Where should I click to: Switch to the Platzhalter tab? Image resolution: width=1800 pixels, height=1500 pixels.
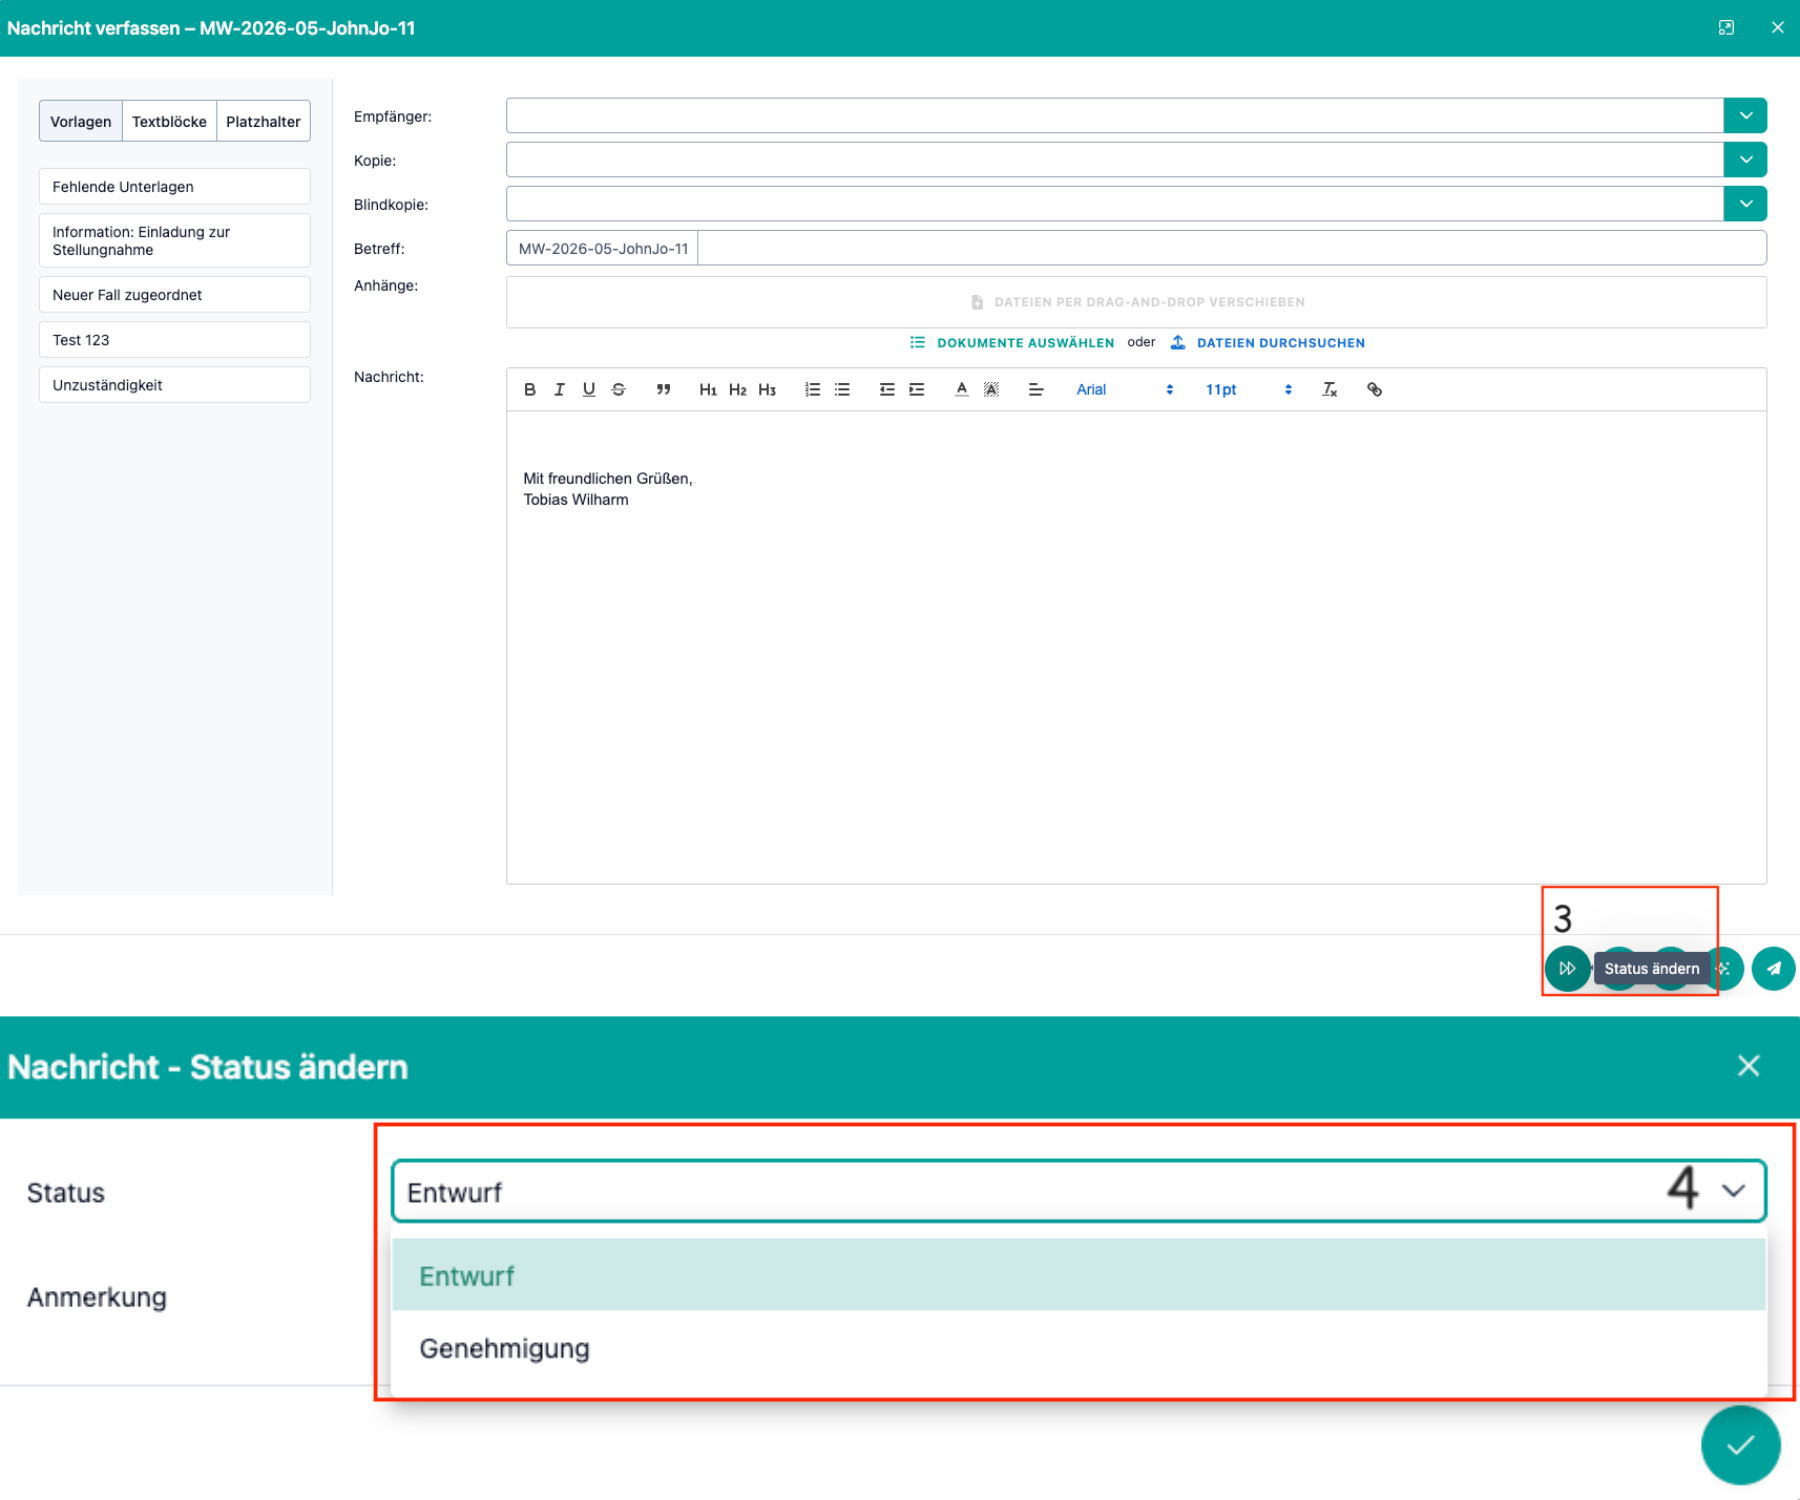click(x=263, y=121)
